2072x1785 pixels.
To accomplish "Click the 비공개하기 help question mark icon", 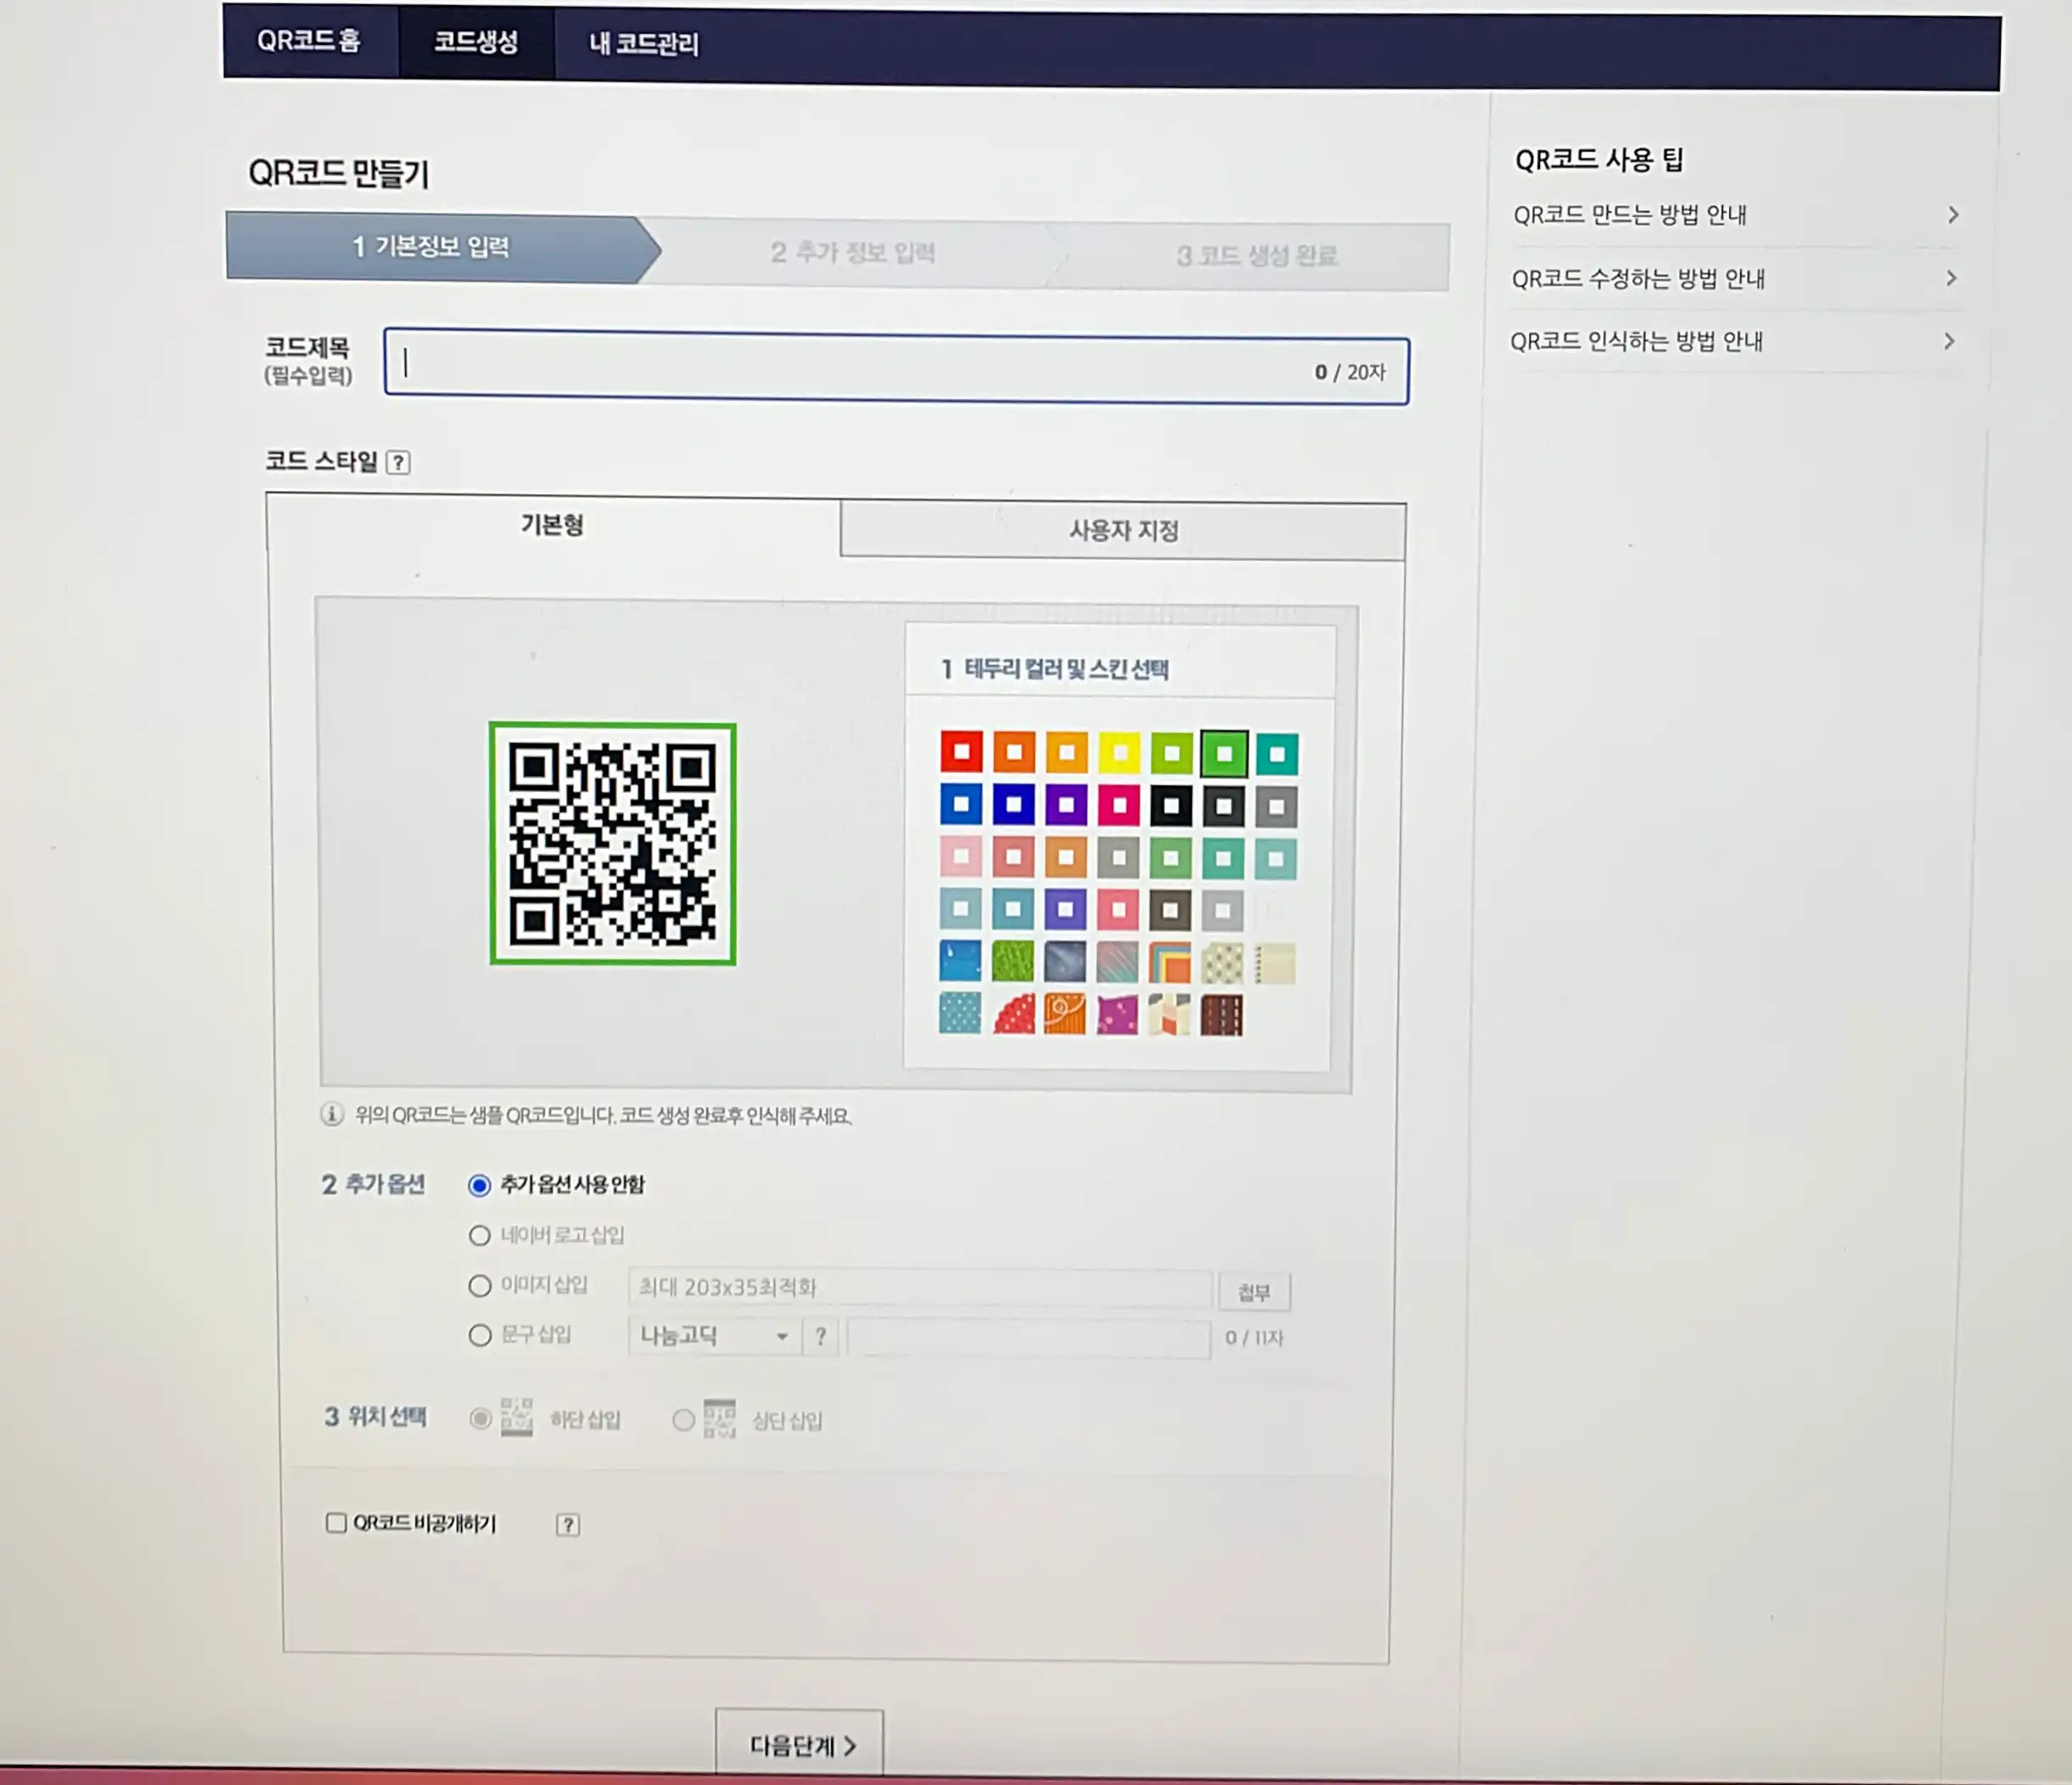I will point(568,1525).
